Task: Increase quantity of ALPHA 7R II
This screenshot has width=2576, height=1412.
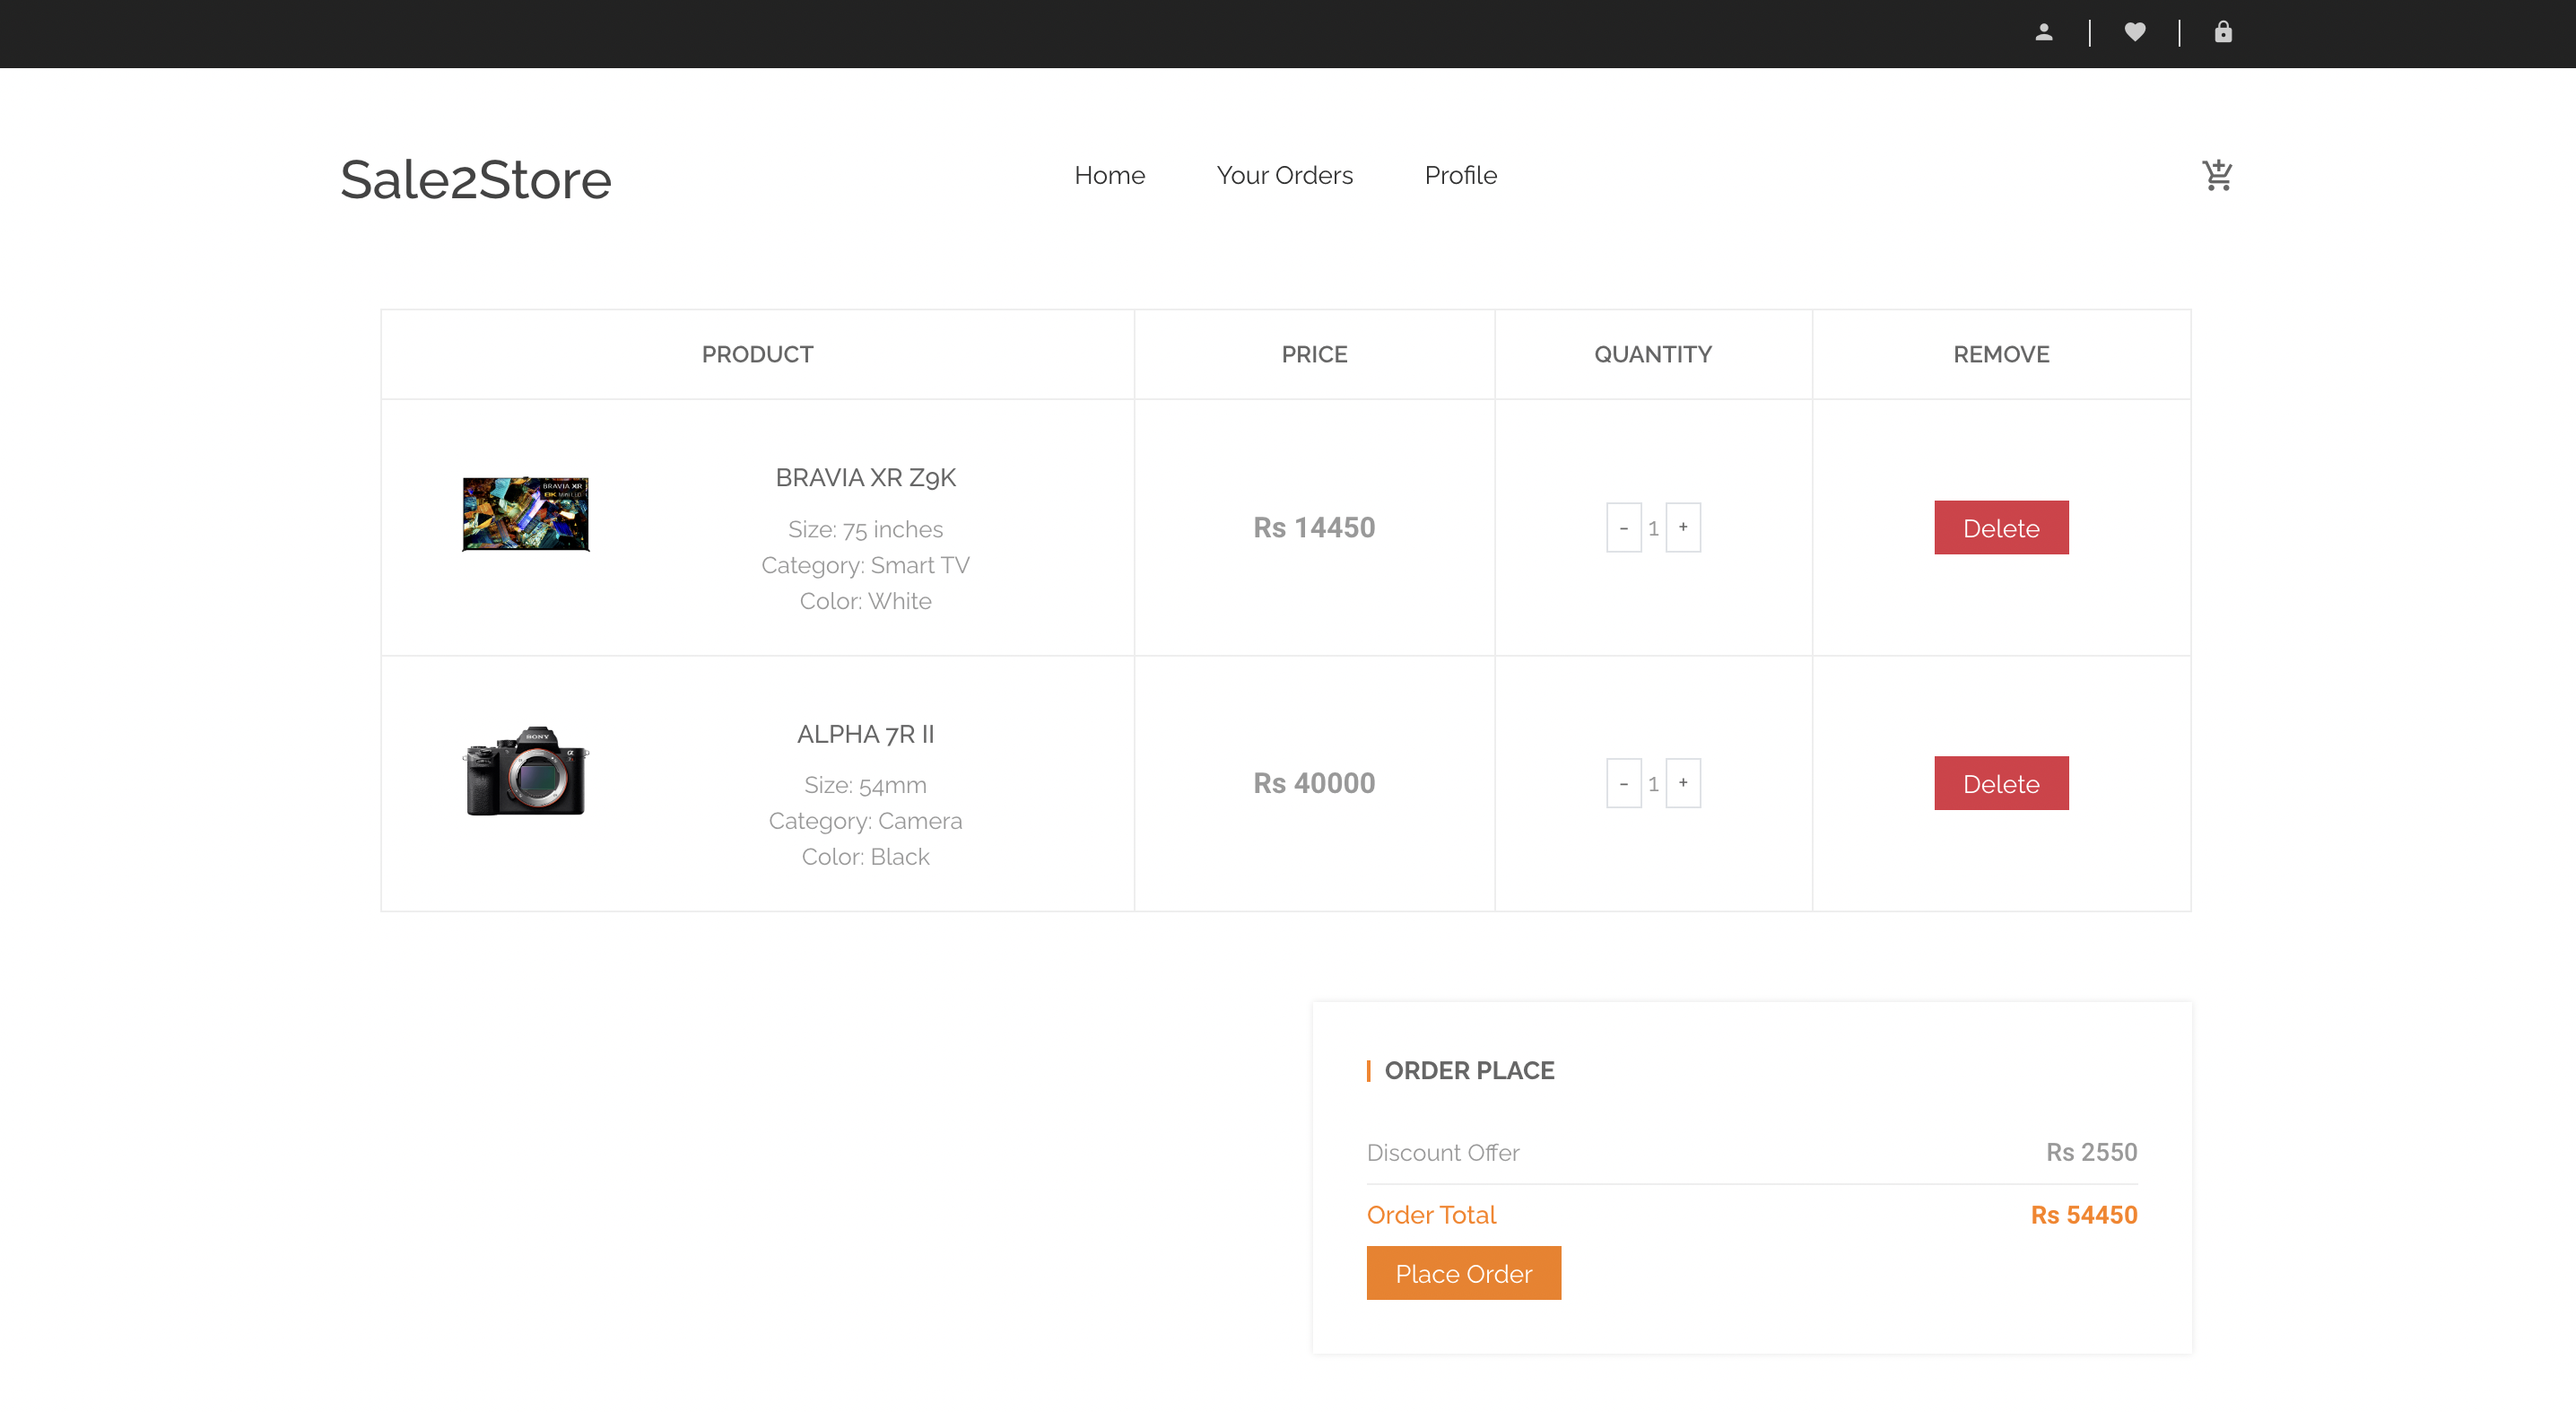Action: (1683, 783)
